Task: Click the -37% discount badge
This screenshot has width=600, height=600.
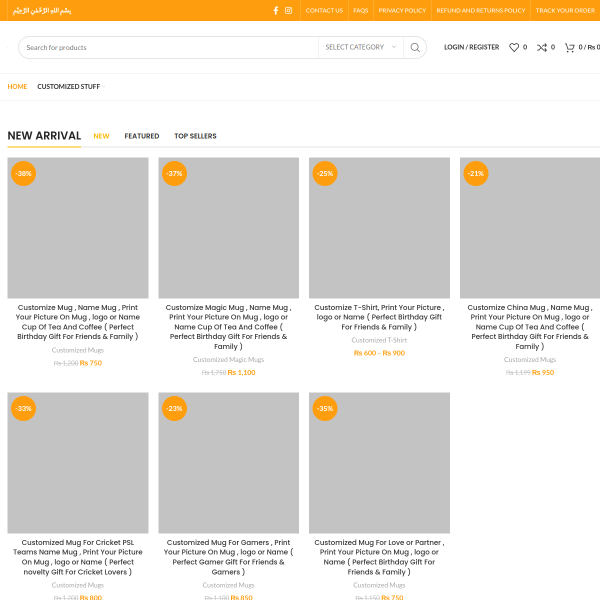Action: coord(174,173)
